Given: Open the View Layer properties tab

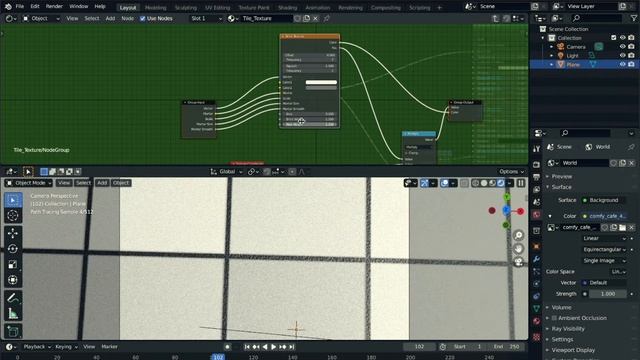Looking at the screenshot, I should [536, 189].
